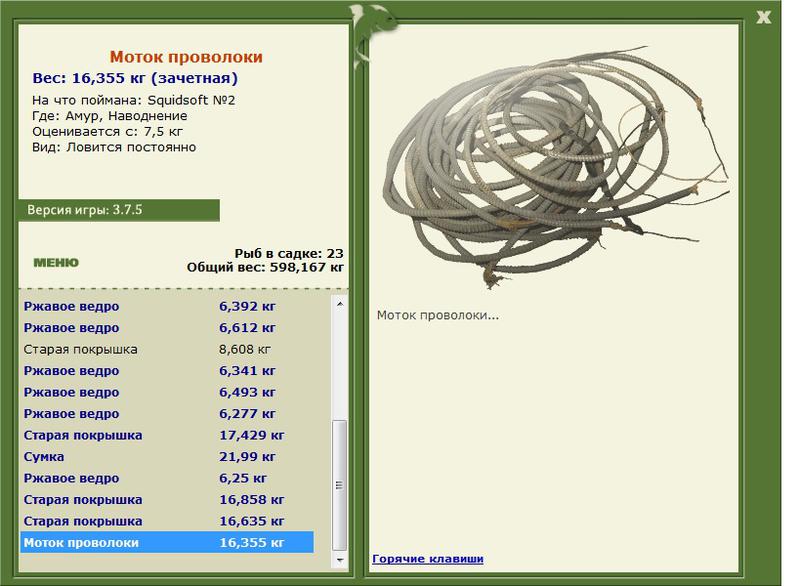Open the Горячие клавиши link
Image resolution: width=800 pixels, height=586 pixels.
pyautogui.click(x=428, y=558)
